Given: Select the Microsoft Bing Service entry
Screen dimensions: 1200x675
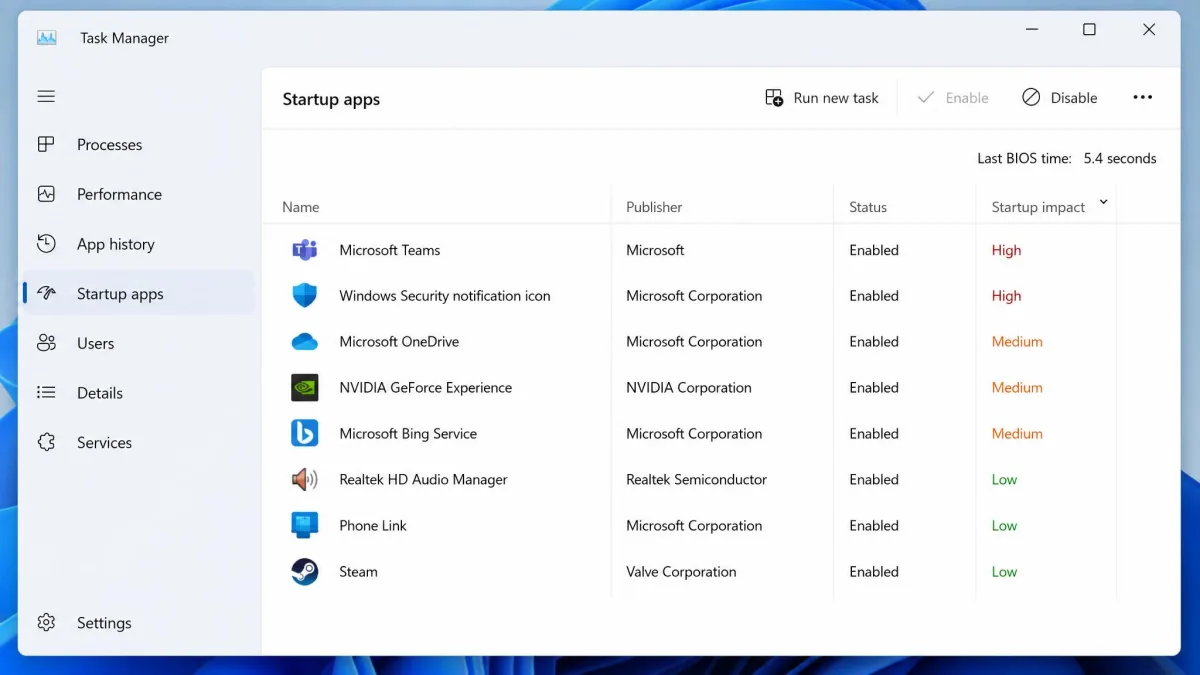Looking at the screenshot, I should [x=408, y=434].
